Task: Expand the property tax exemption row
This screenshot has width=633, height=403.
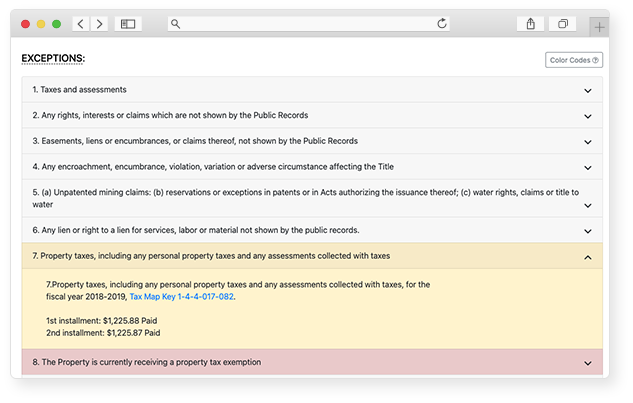Action: coord(588,363)
